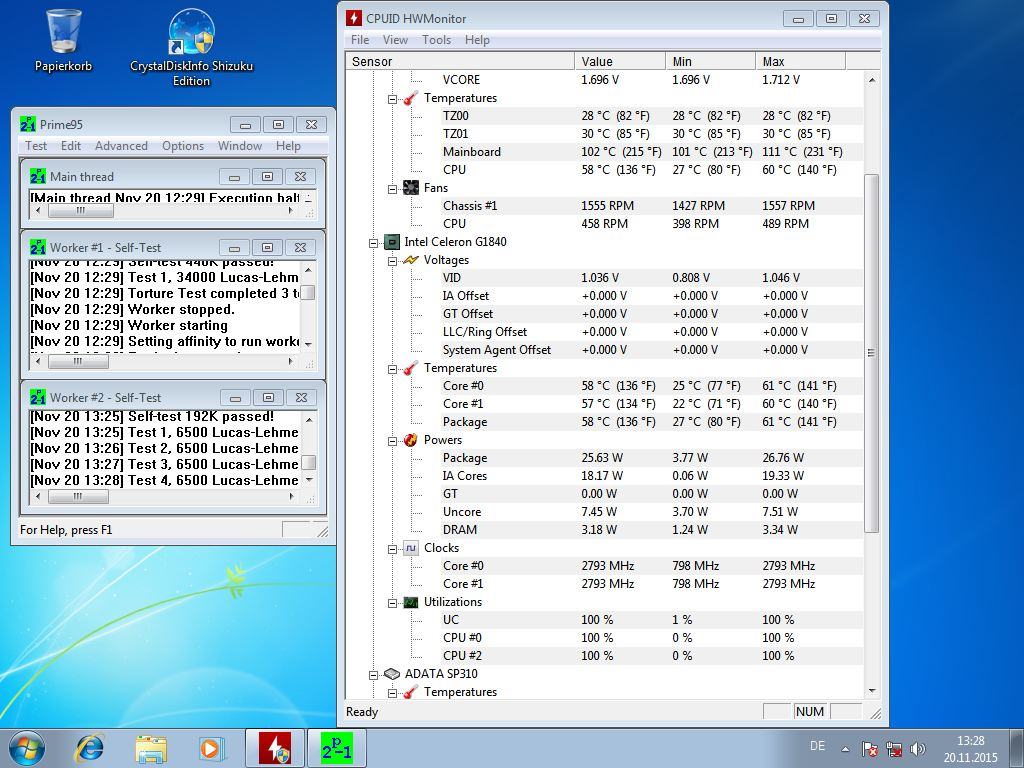Click HWMonitor vertical scrollbar thumb

click(x=871, y=353)
